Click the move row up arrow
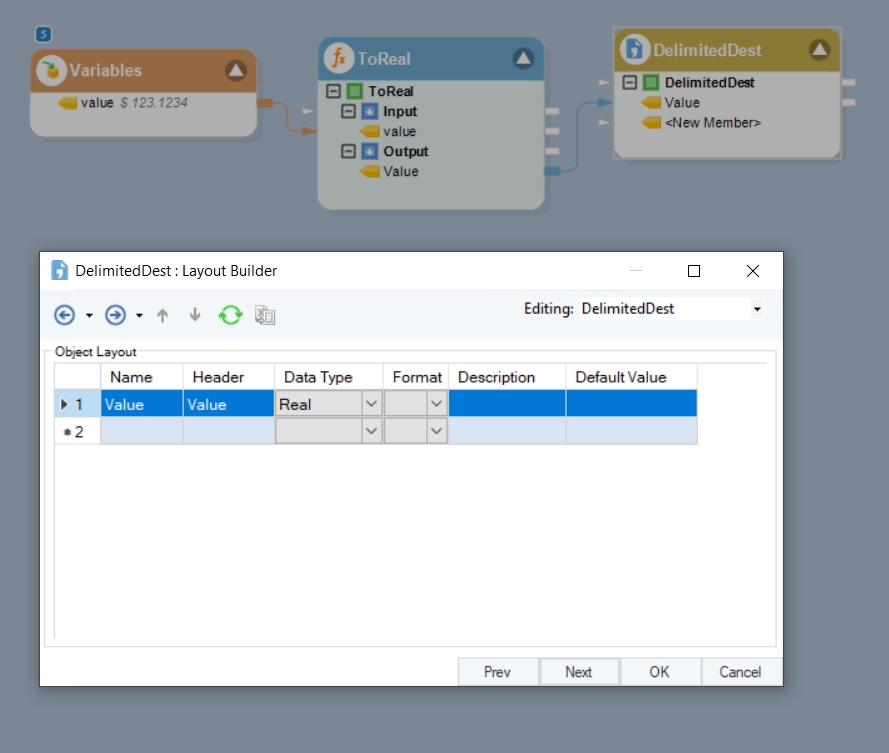The image size is (889, 753). click(x=162, y=315)
